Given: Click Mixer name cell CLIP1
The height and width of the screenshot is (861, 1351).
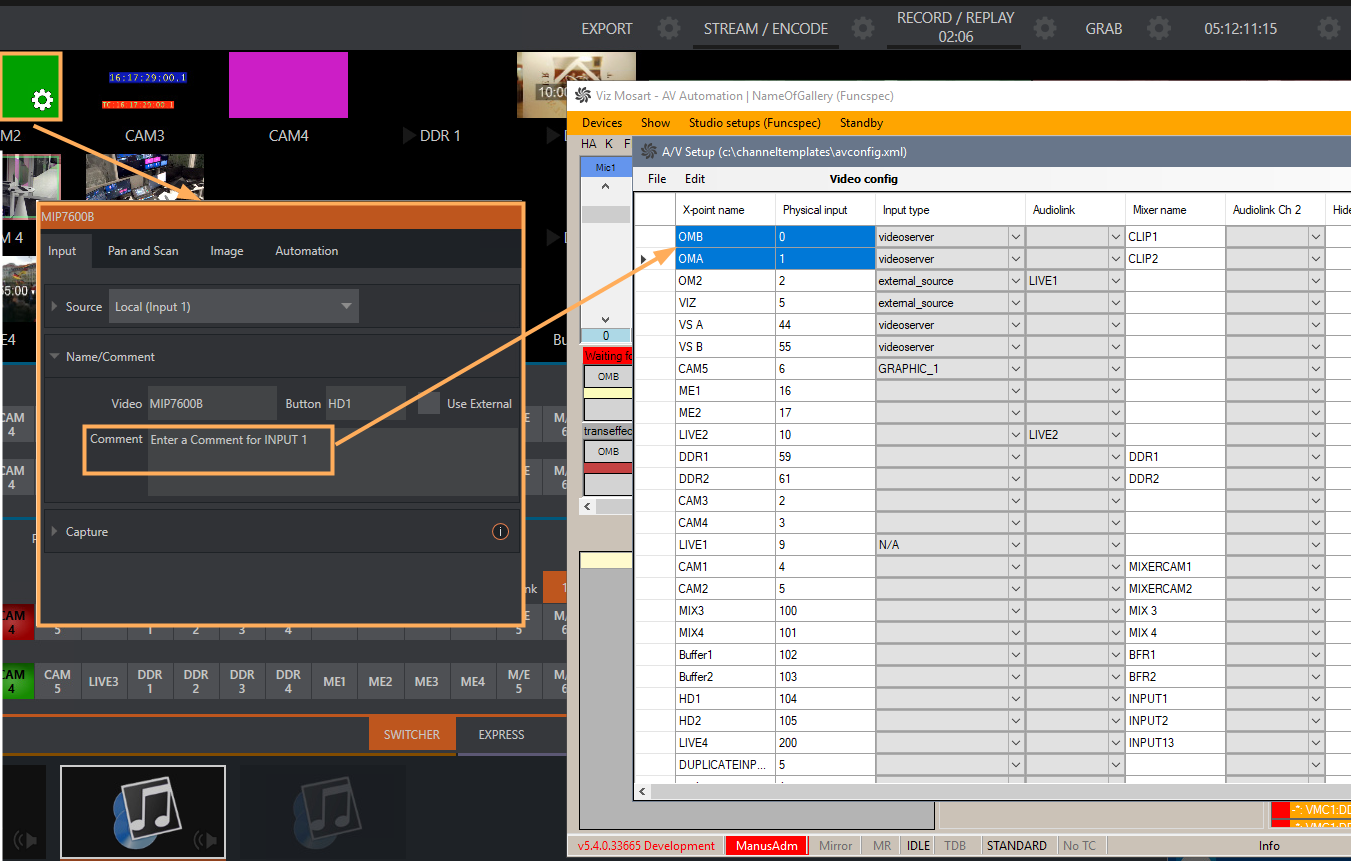Looking at the screenshot, I should 1176,237.
